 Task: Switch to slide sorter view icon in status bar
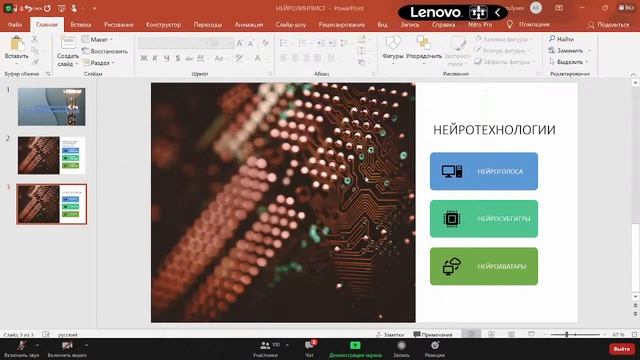point(491,334)
